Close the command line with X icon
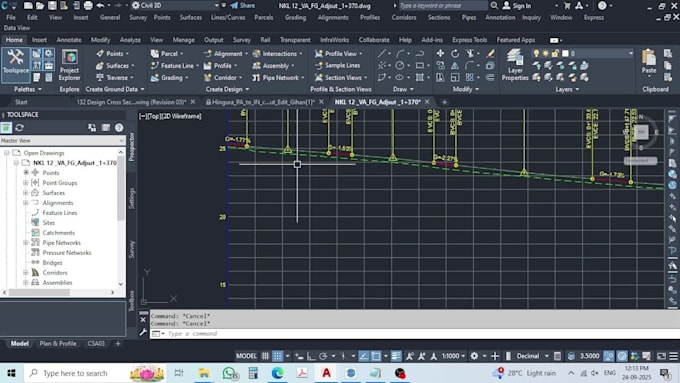The width and height of the screenshot is (680, 383). 143,320
